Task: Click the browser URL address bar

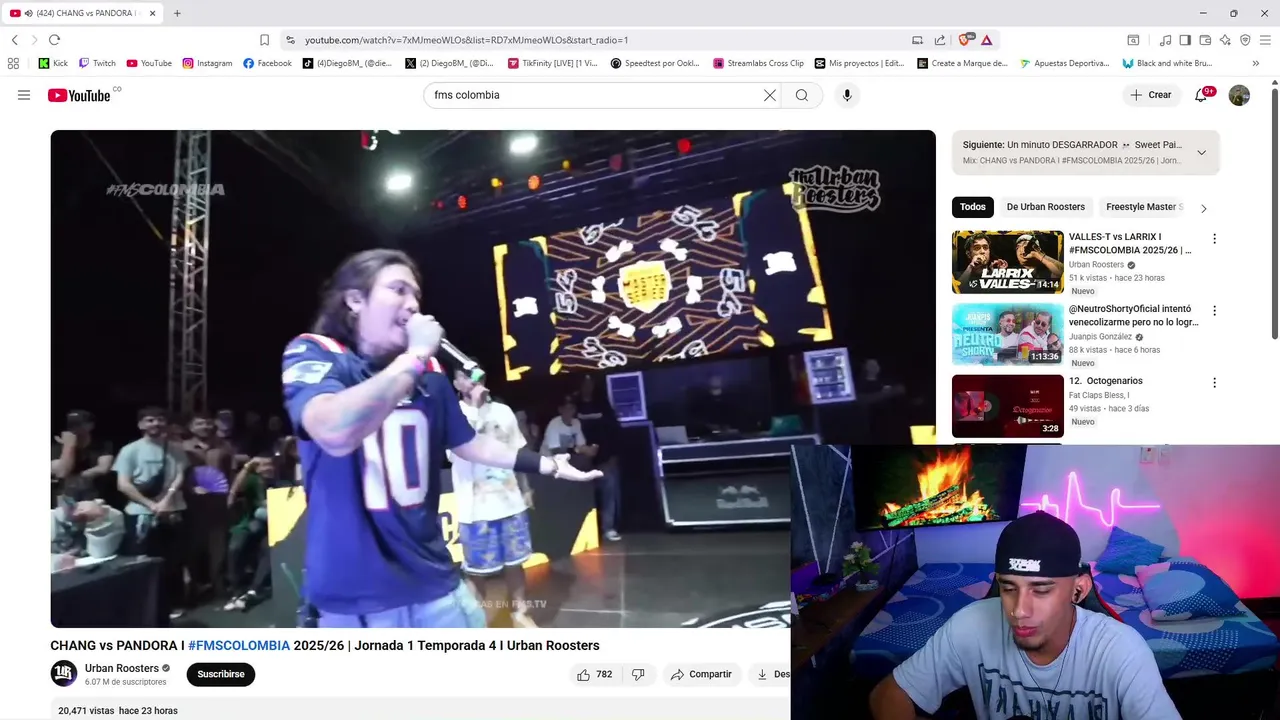Action: click(x=600, y=40)
